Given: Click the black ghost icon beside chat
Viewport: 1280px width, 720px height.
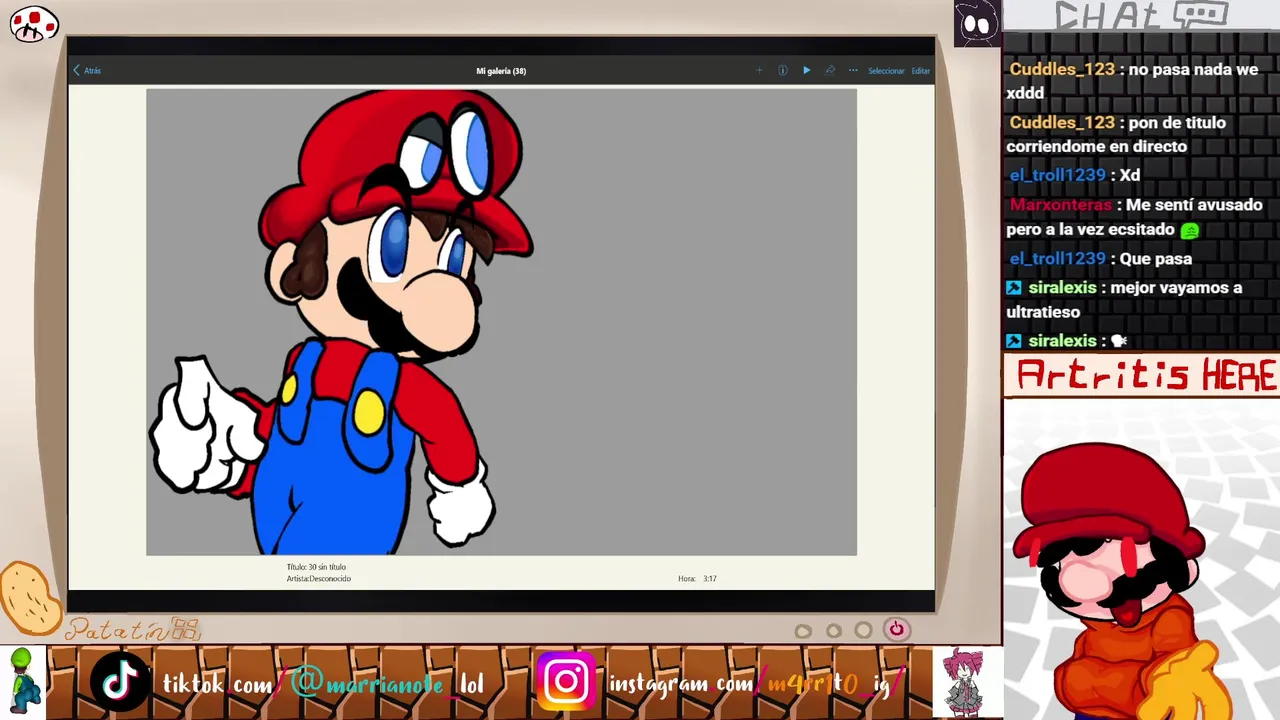Looking at the screenshot, I should [977, 24].
